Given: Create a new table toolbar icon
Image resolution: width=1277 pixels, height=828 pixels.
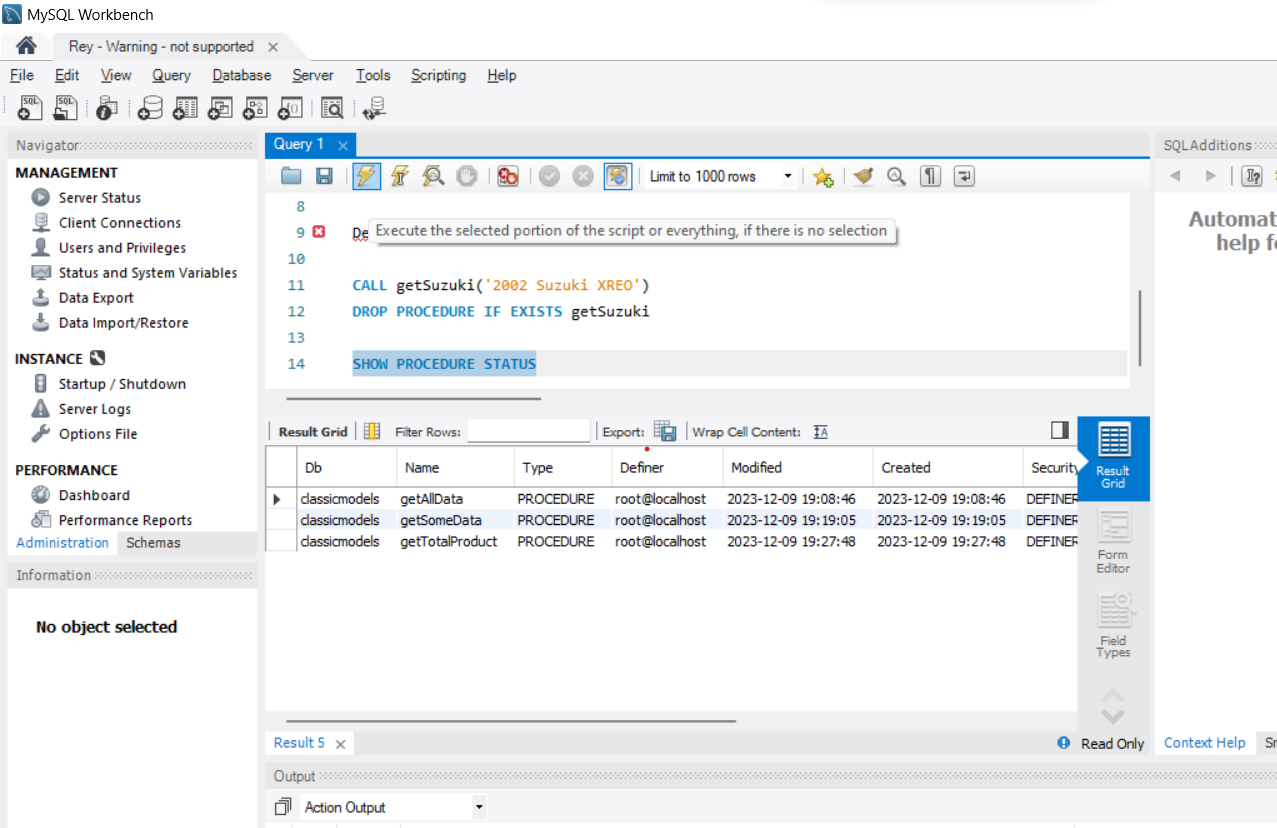Looking at the screenshot, I should pos(185,108).
